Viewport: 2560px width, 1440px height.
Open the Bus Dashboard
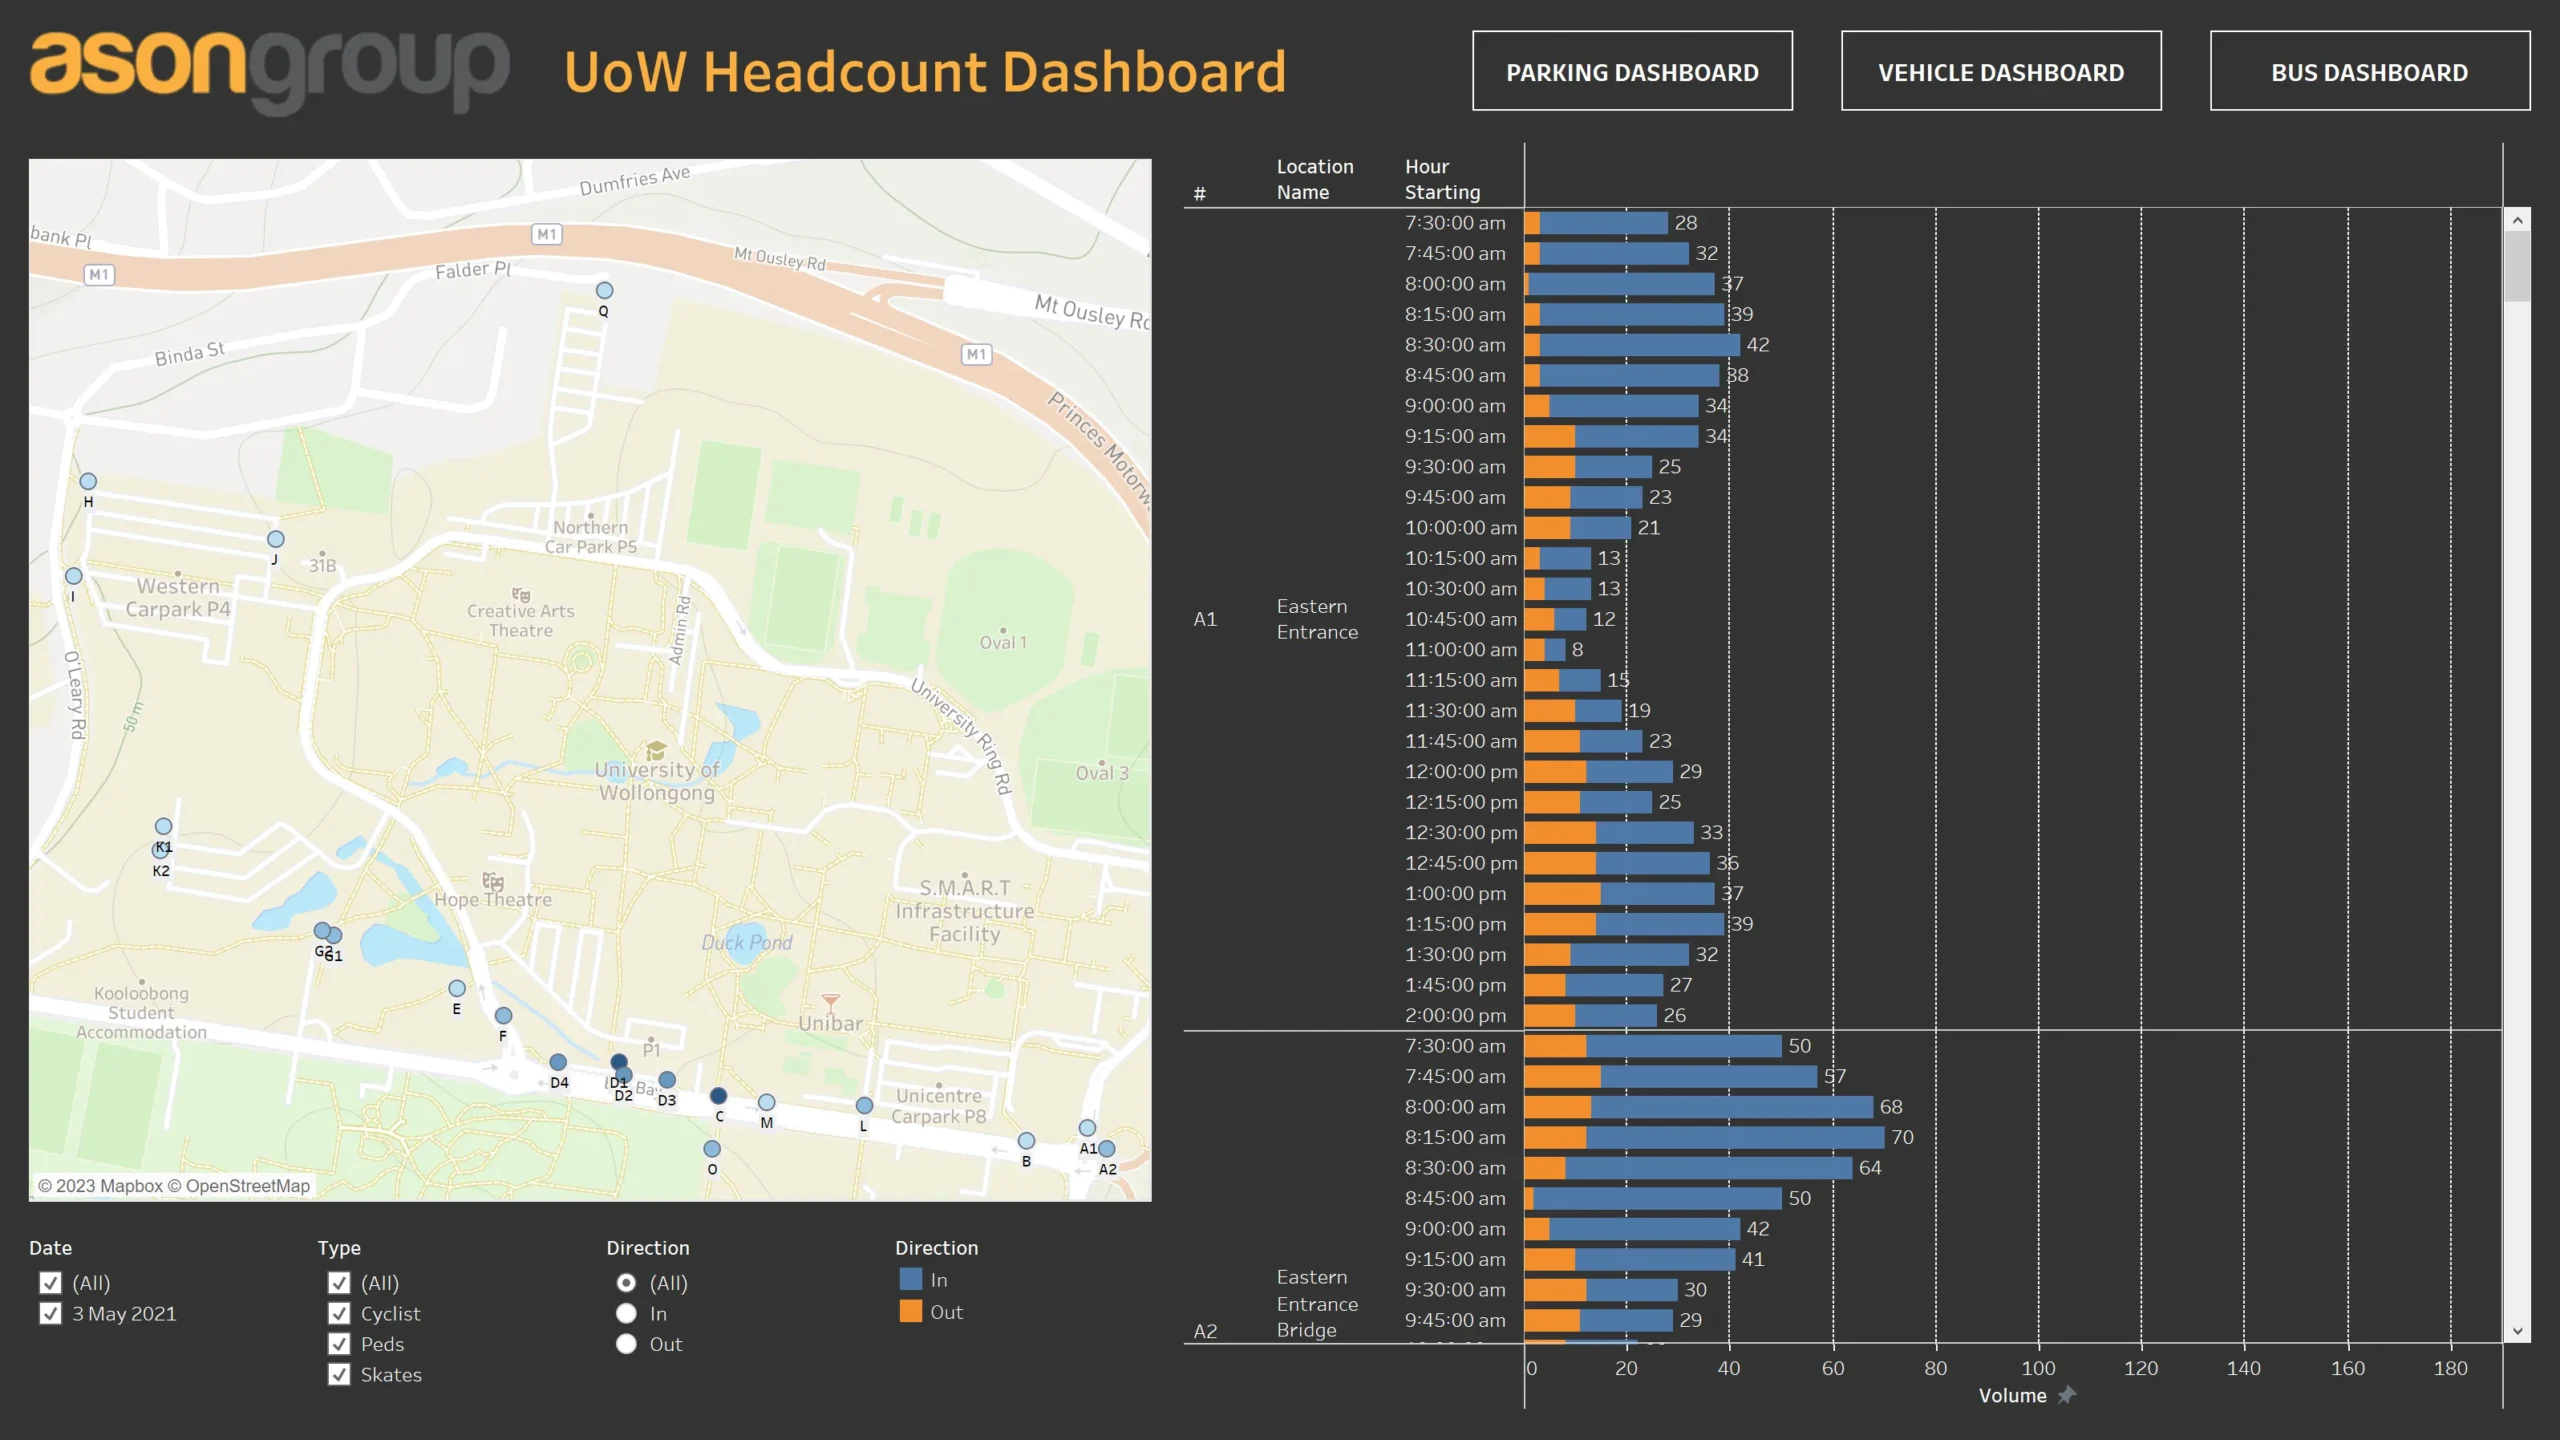(2370, 71)
